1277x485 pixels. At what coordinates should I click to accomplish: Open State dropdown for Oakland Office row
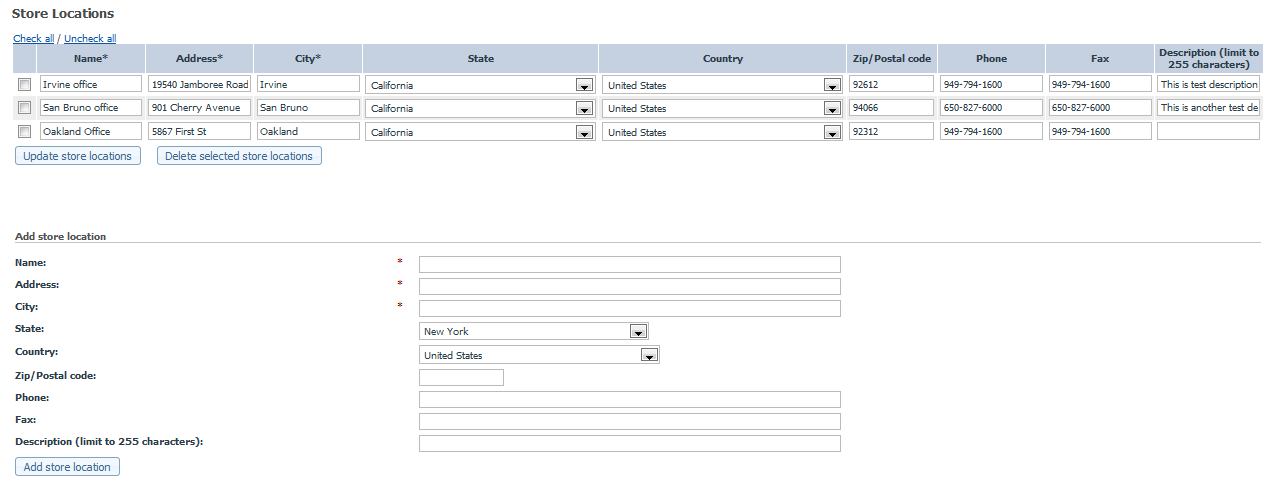tap(584, 133)
